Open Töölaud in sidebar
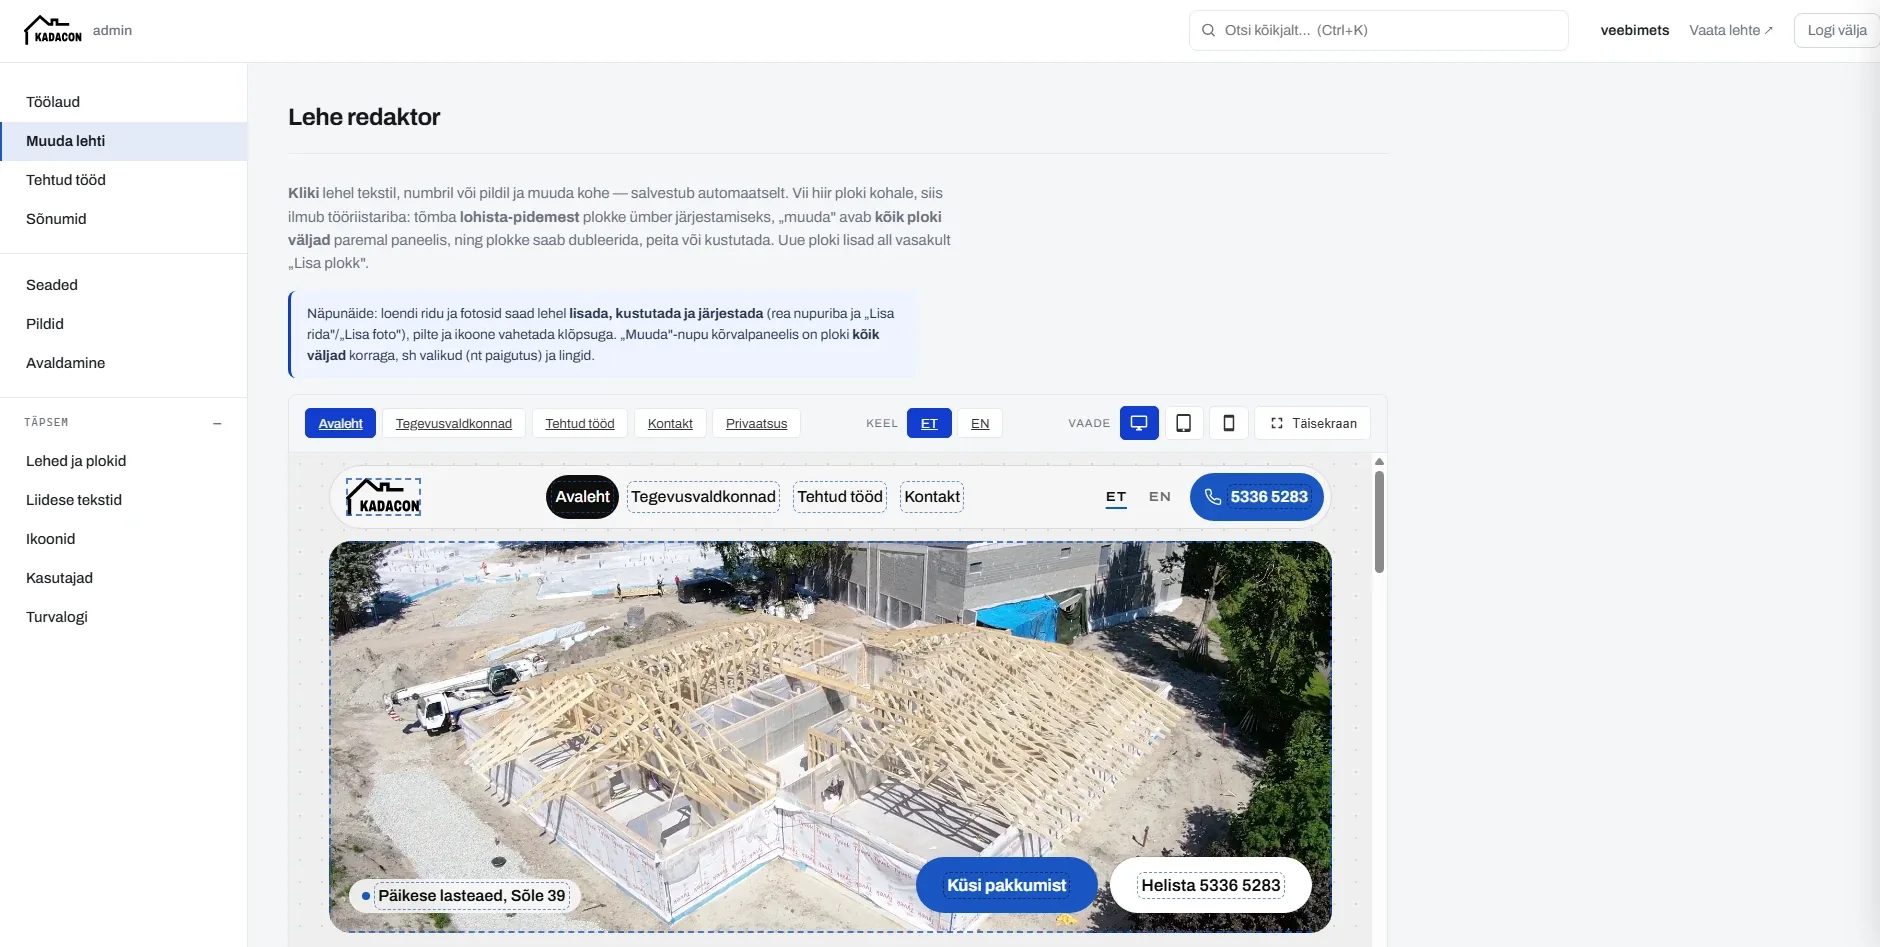 click(x=124, y=102)
